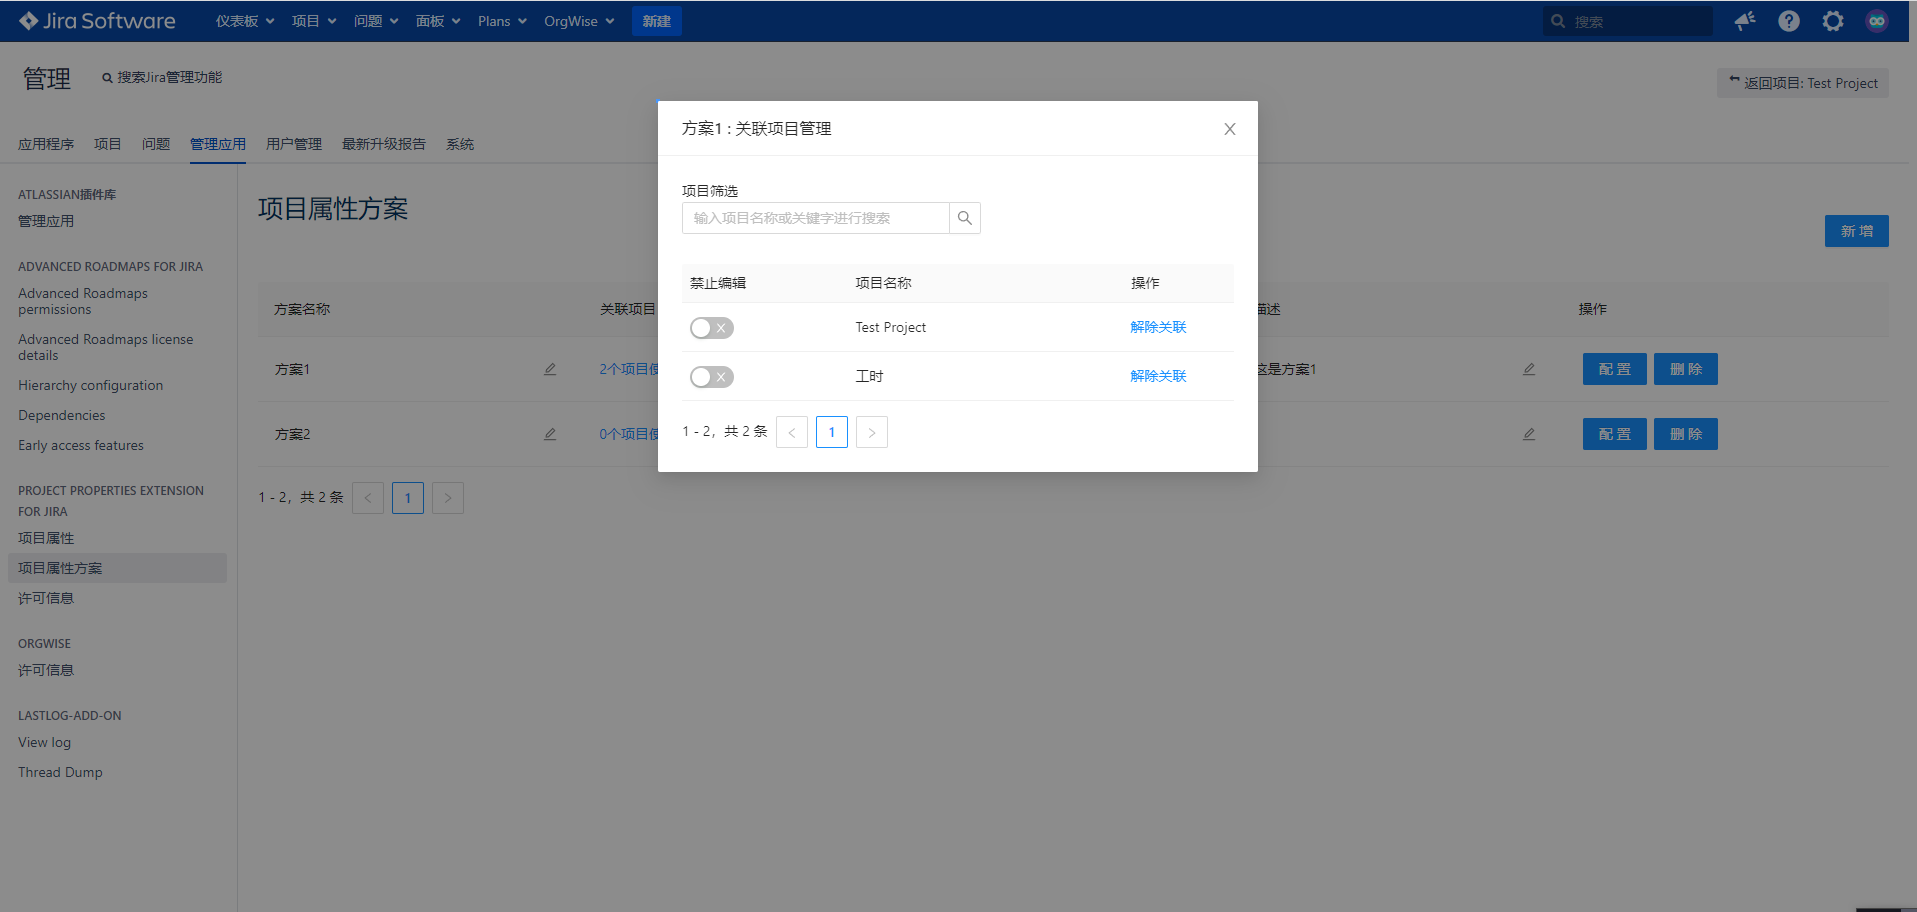Screen dimensions: 1917x912
Task: Click the search magnifier icon in dialog
Action: (964, 218)
